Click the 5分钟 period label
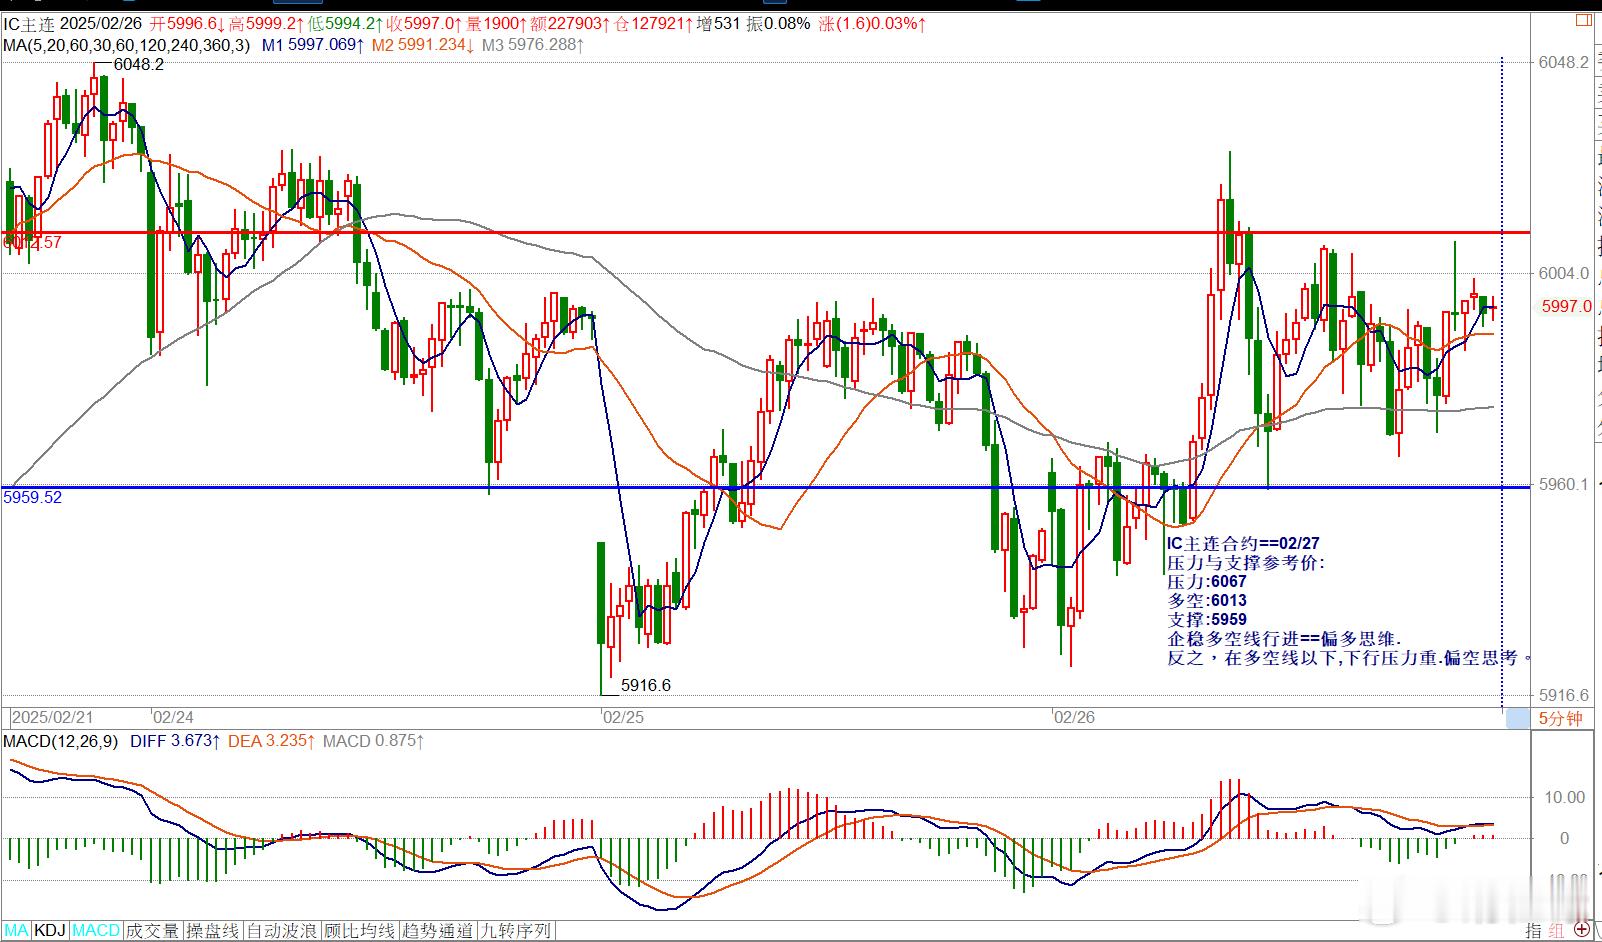Image resolution: width=1602 pixels, height=942 pixels. coord(1560,718)
